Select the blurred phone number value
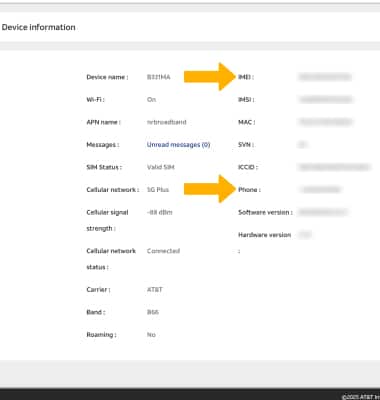This screenshot has height=400, width=380. 321,190
